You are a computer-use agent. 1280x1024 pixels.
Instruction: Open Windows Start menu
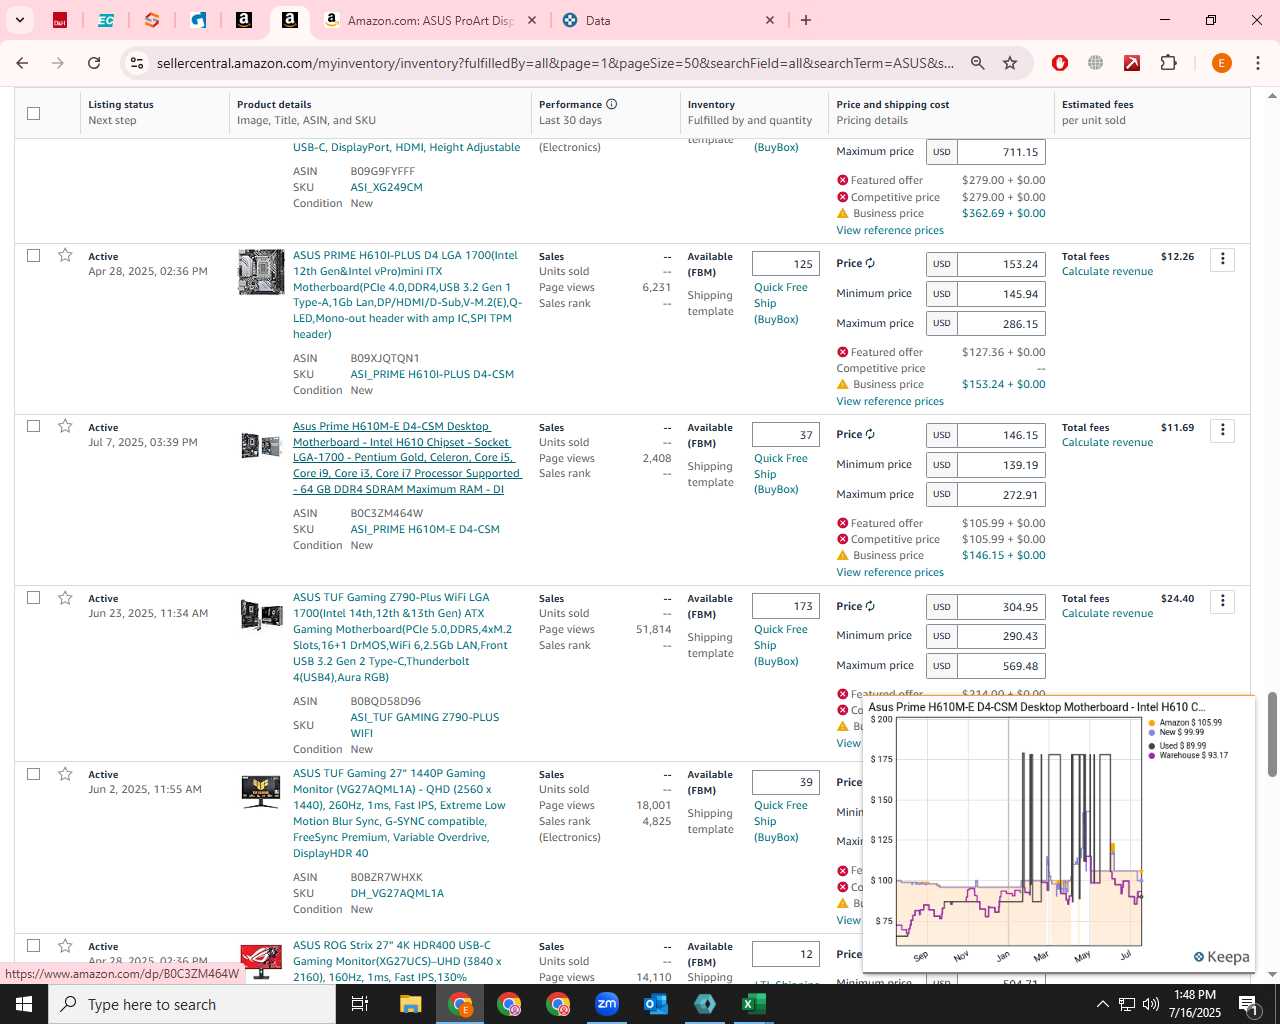[24, 1004]
